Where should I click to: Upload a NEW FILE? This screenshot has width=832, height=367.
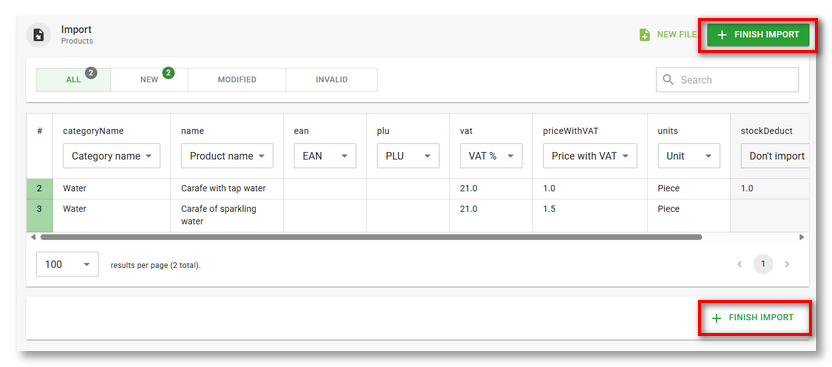[668, 35]
